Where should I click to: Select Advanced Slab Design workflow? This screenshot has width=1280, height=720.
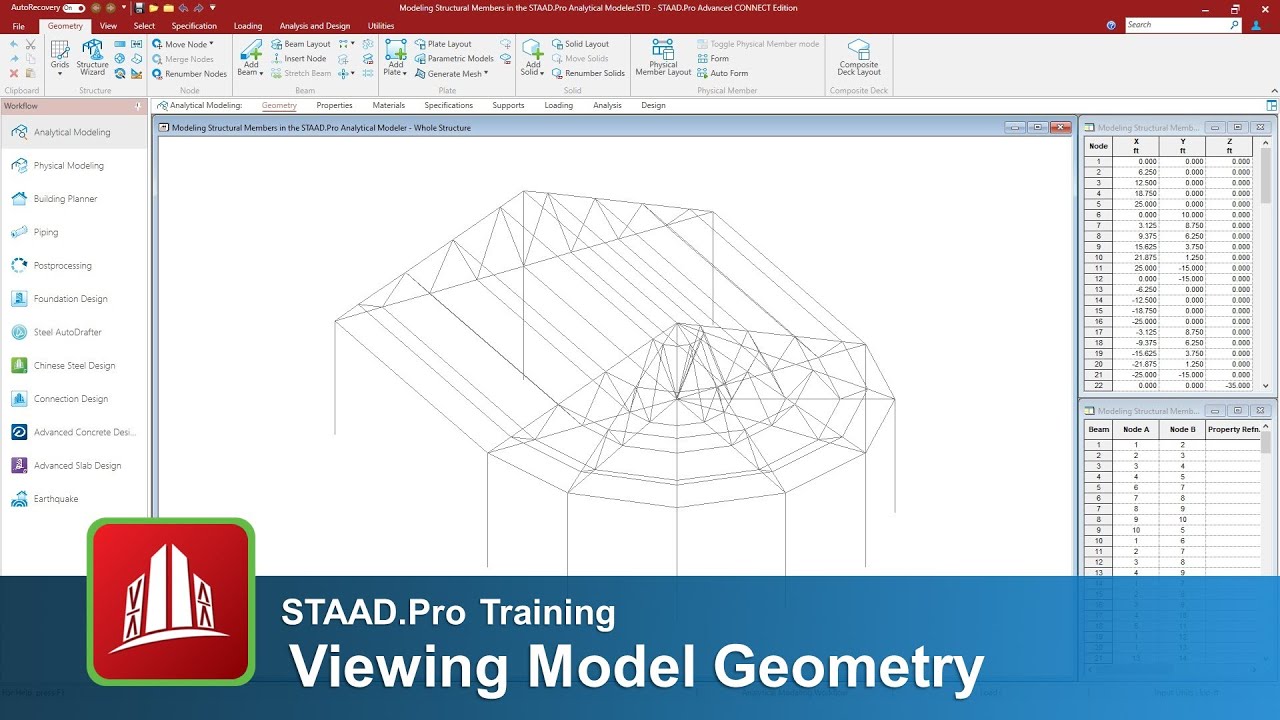click(75, 465)
